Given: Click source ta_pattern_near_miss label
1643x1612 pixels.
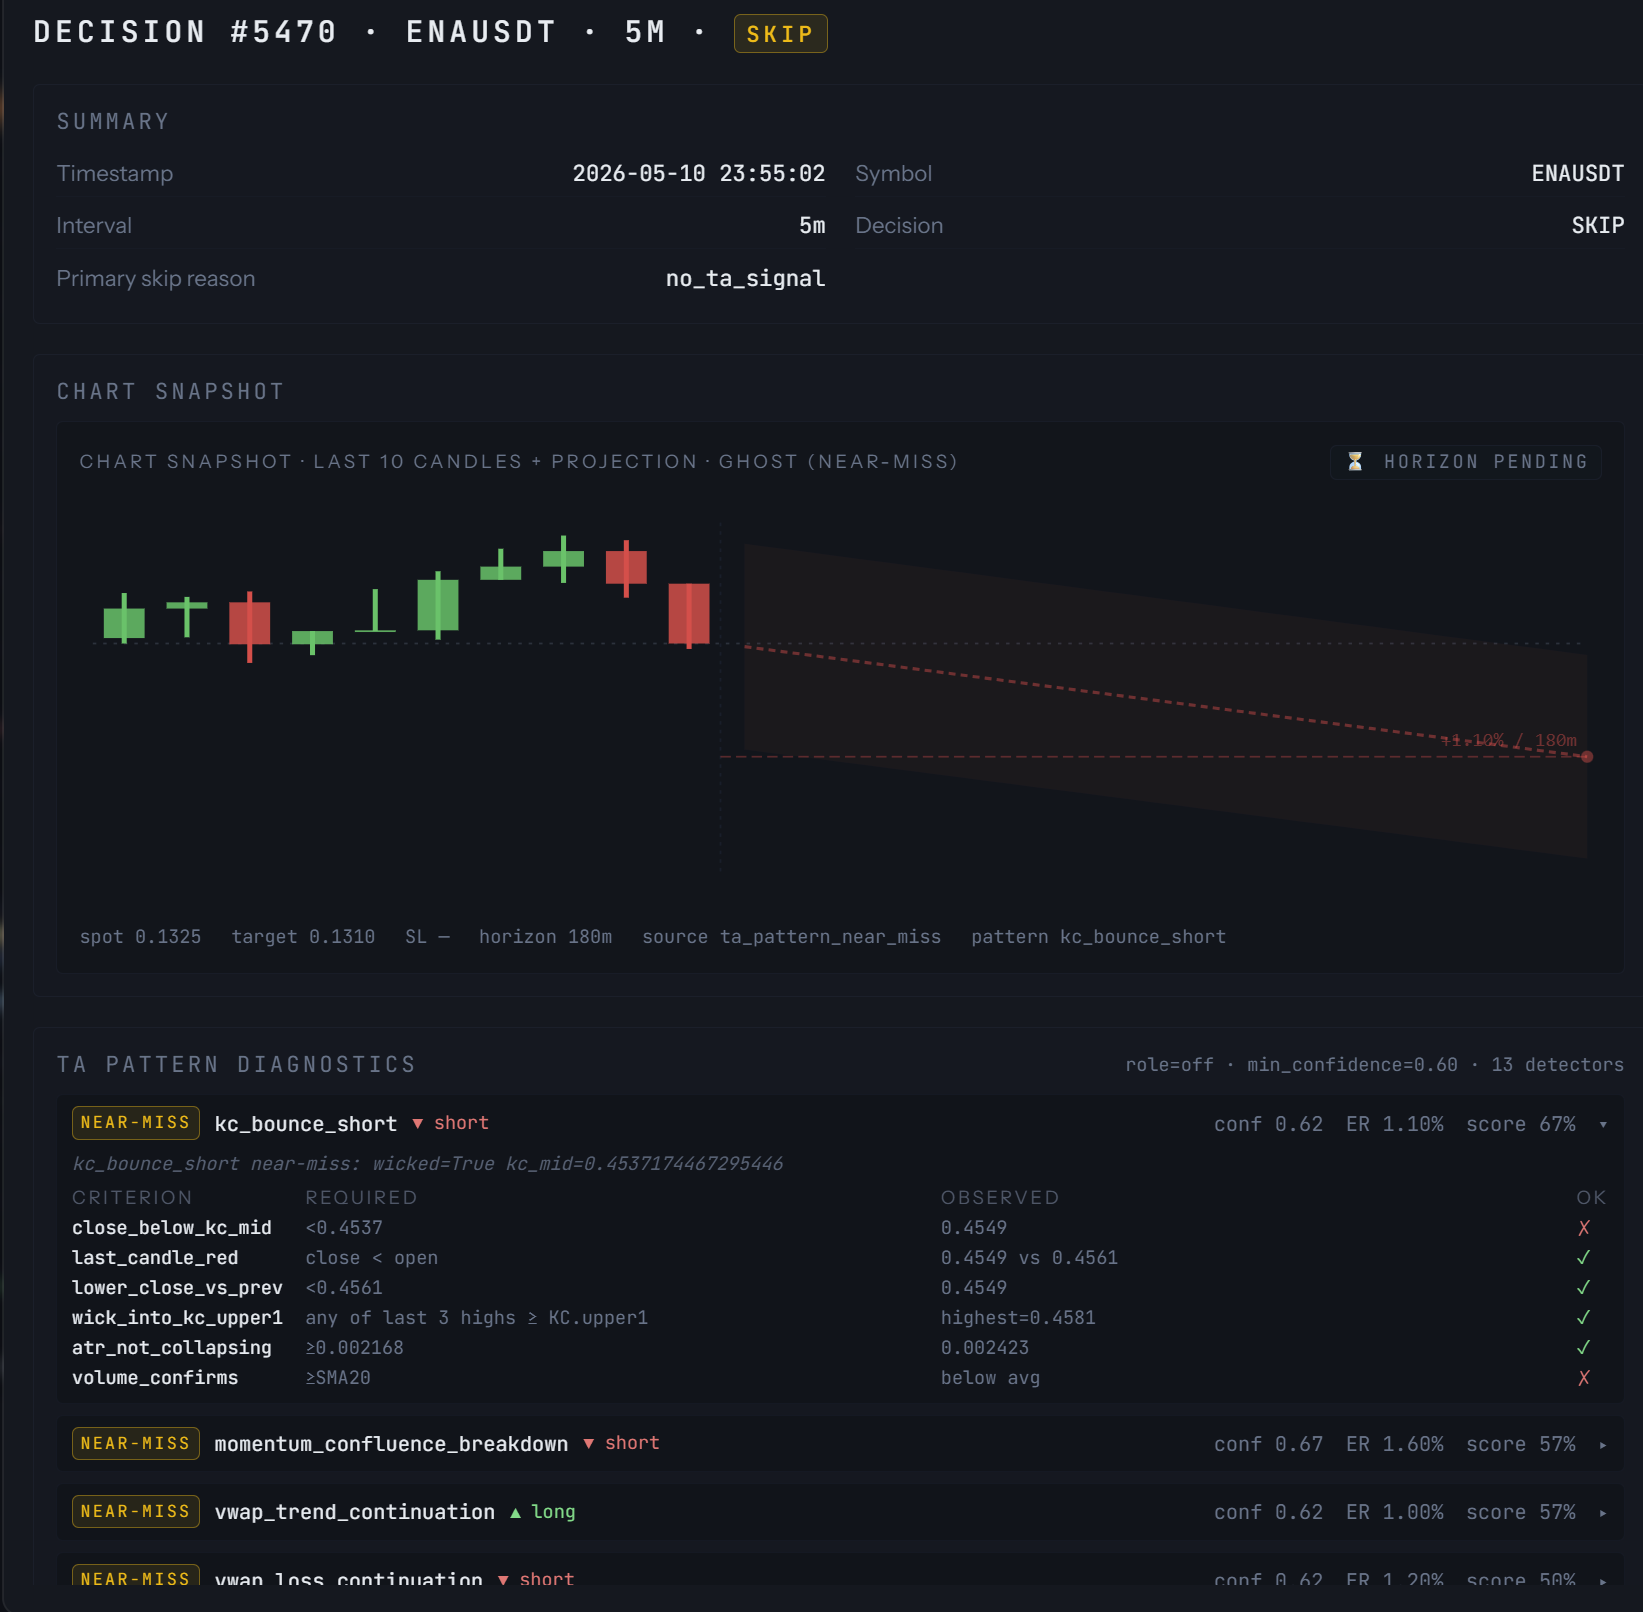Looking at the screenshot, I should [791, 937].
